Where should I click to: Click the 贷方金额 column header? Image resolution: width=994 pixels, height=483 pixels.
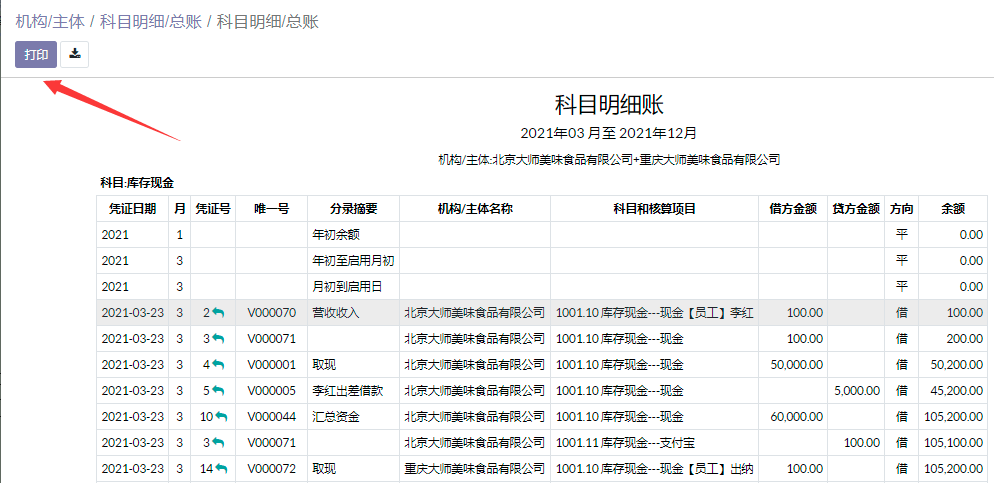click(856, 209)
